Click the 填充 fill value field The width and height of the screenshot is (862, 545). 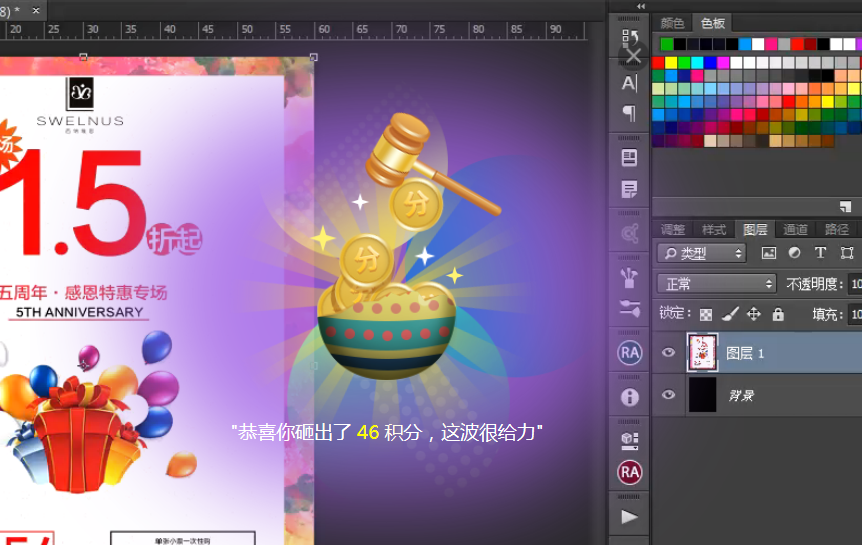pos(856,314)
